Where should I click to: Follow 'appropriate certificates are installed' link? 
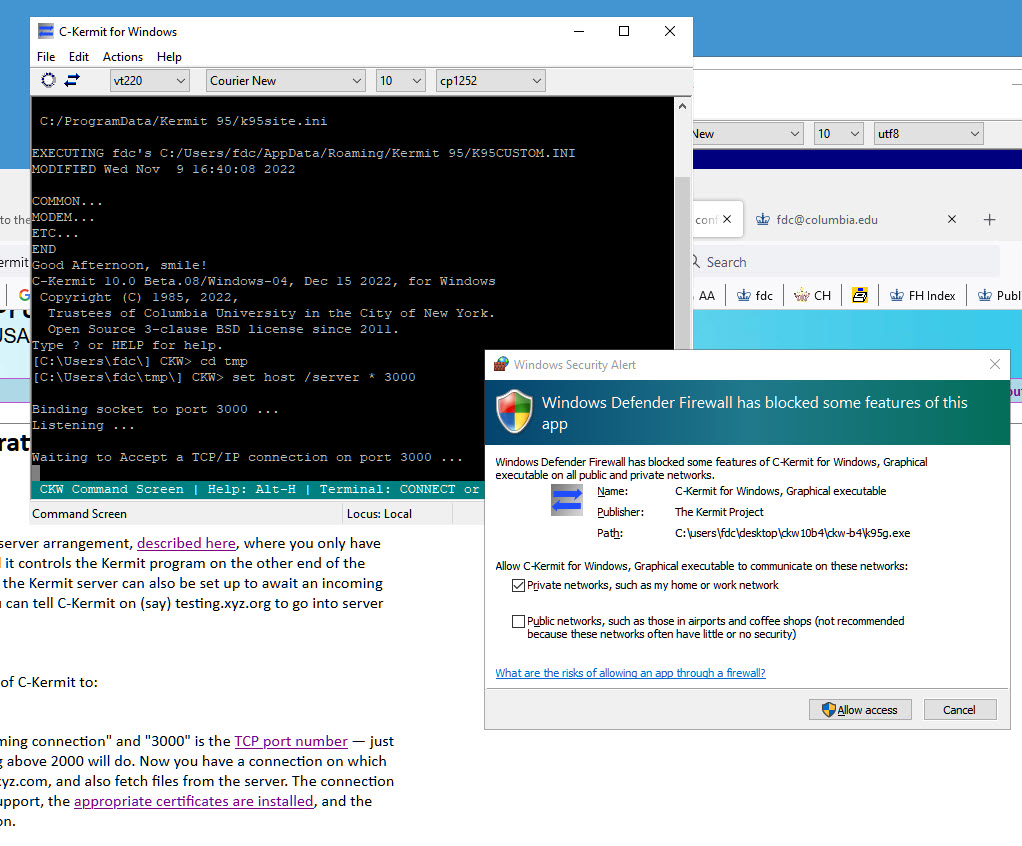coord(194,801)
